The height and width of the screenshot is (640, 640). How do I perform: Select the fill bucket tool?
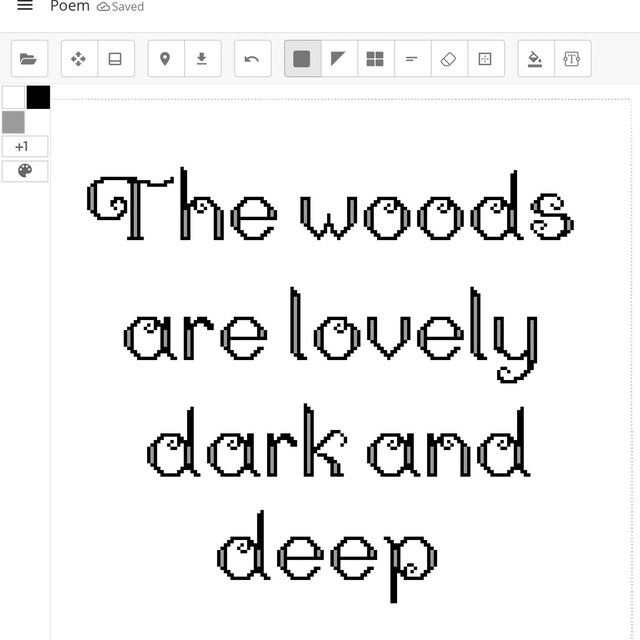click(536, 59)
